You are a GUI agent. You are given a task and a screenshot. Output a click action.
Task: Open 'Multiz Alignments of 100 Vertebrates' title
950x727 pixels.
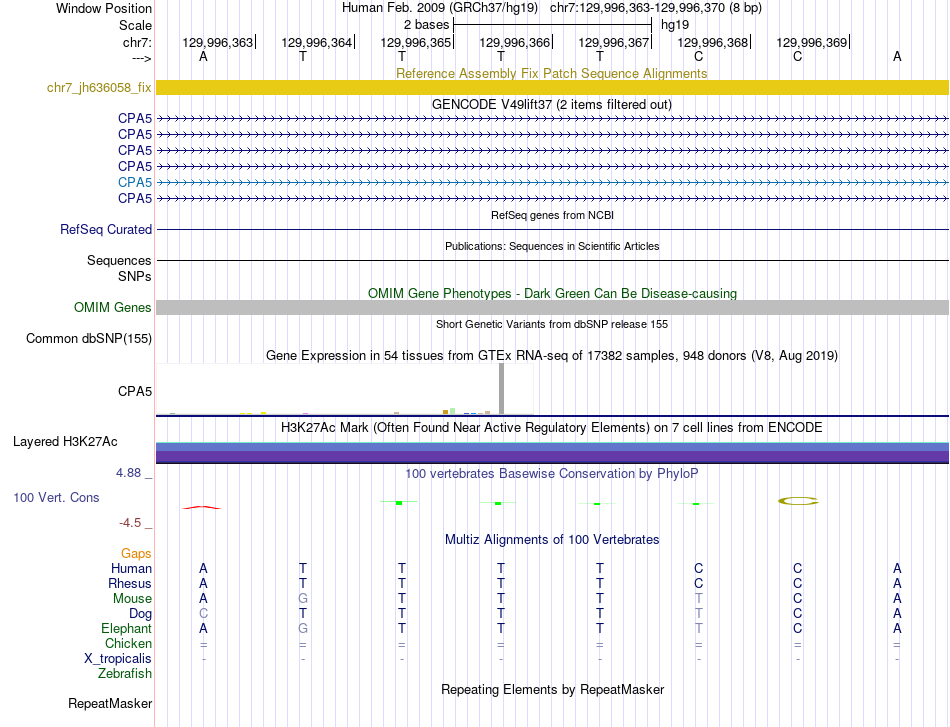552,540
